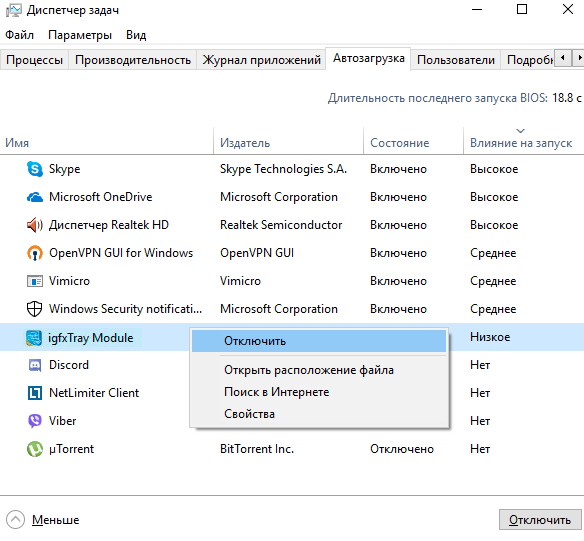Select the Автозагрузка tab

click(368, 58)
